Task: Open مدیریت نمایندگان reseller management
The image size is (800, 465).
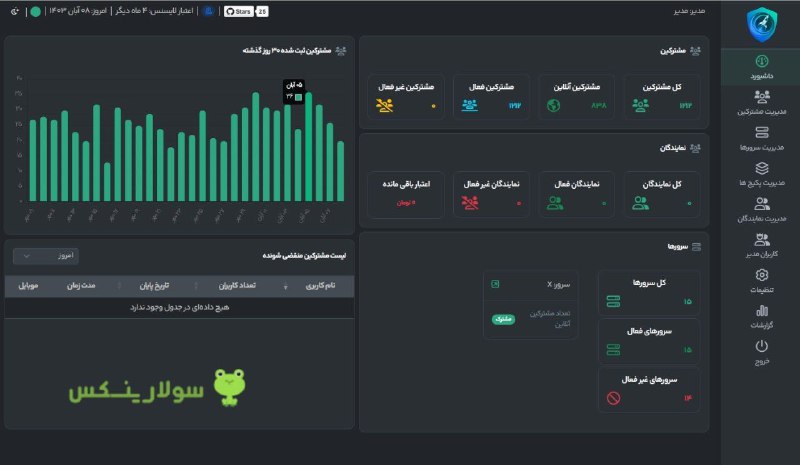Action: pos(761,210)
